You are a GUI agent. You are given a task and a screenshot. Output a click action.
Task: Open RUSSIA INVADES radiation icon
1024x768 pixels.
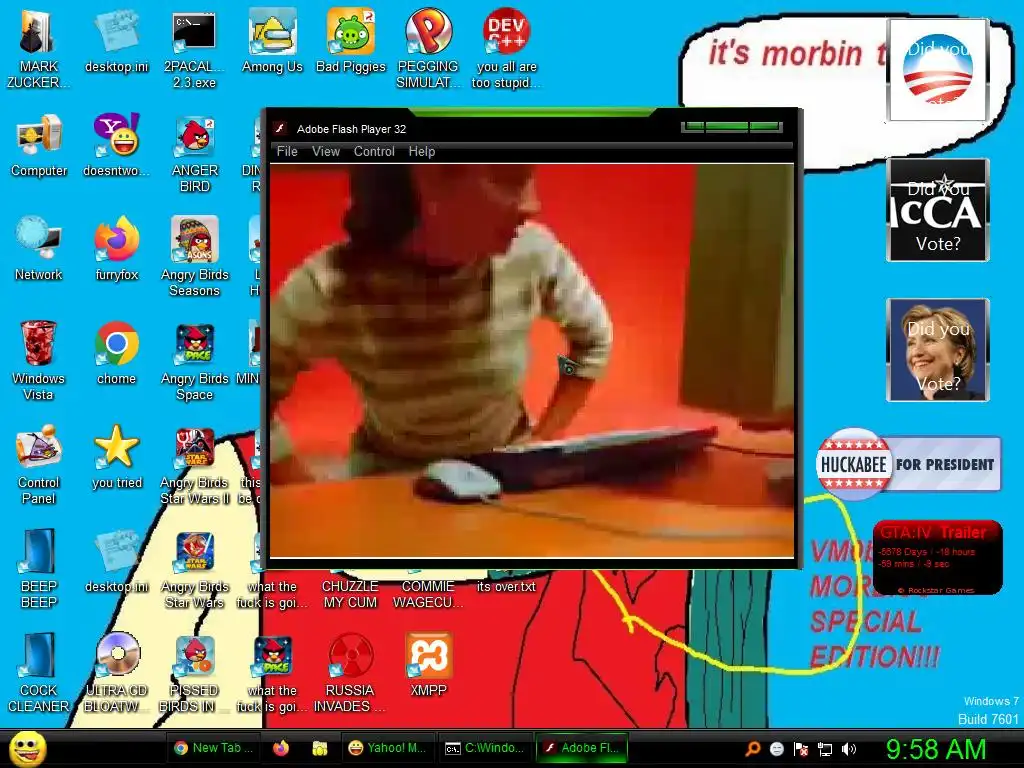point(350,673)
